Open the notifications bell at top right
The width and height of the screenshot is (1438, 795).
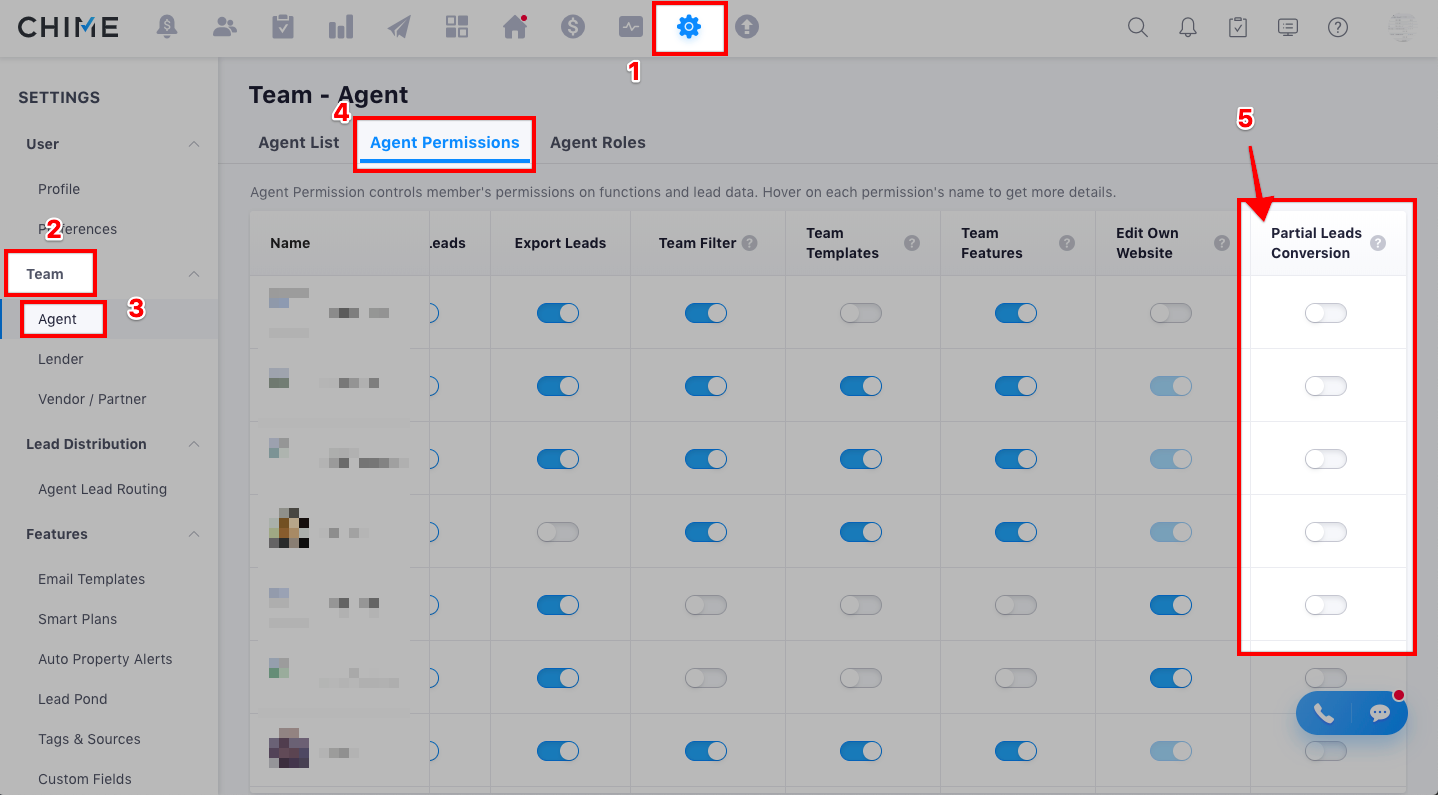[x=1188, y=27]
